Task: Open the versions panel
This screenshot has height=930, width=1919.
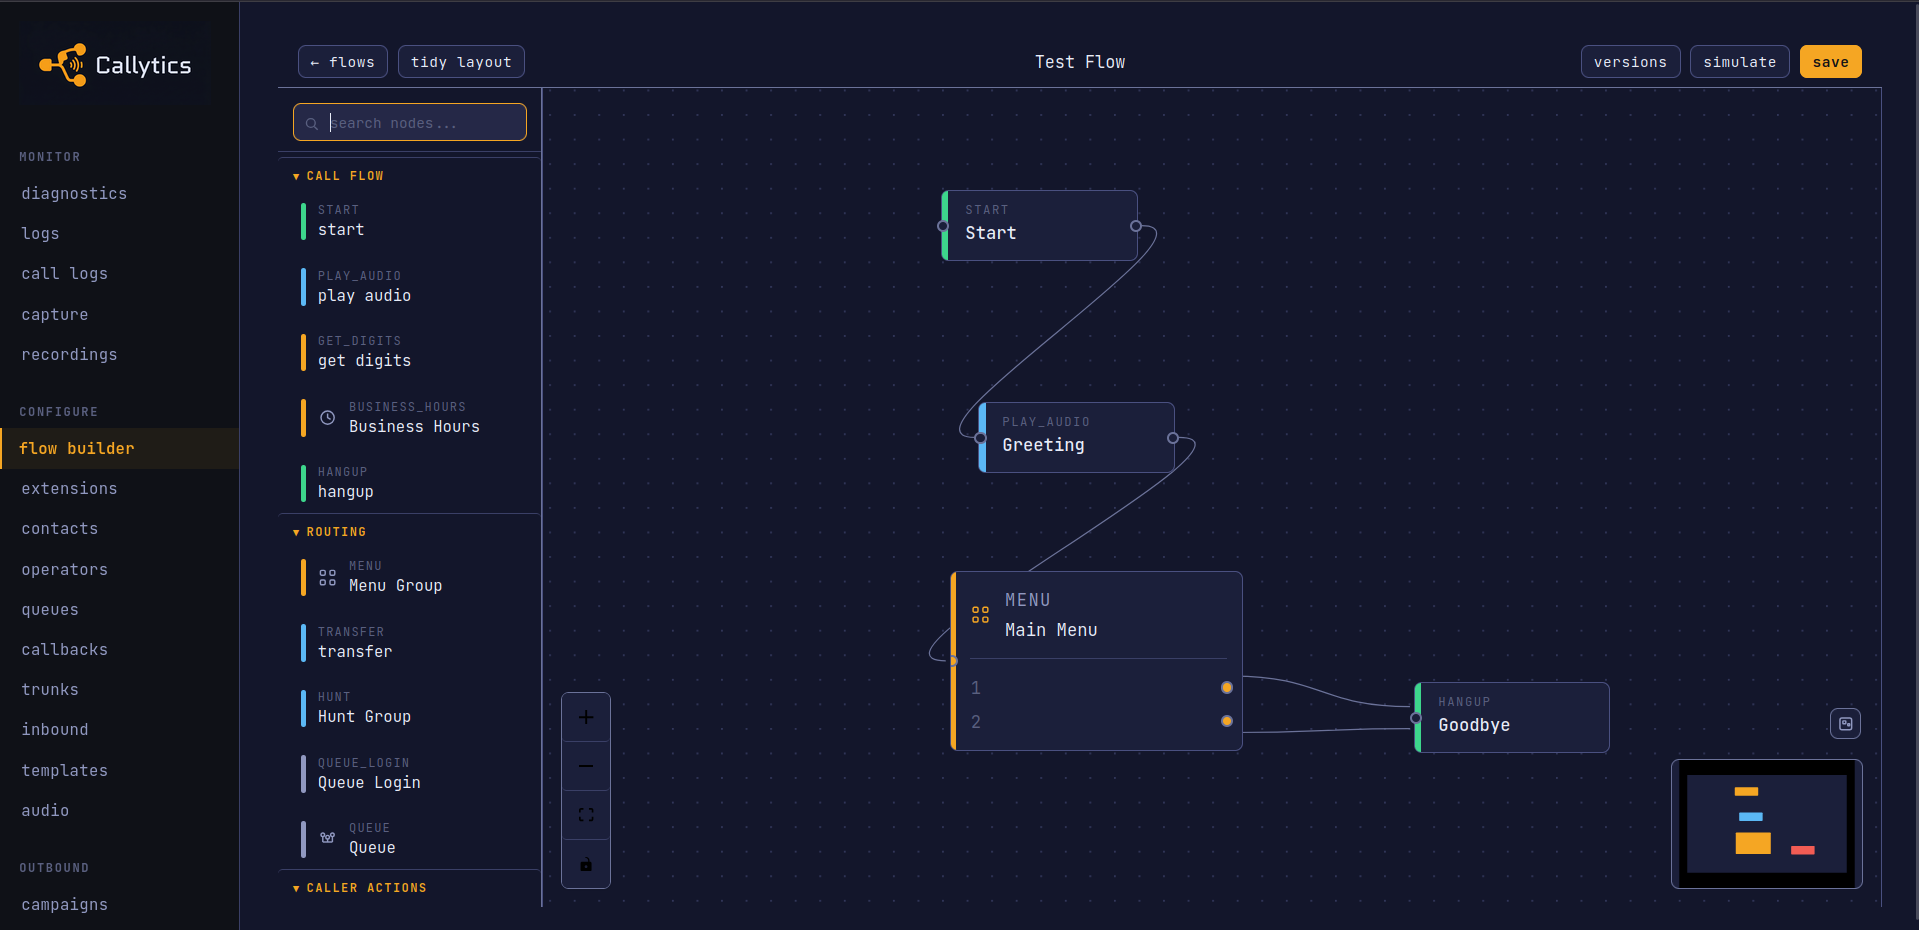Action: pyautogui.click(x=1630, y=62)
